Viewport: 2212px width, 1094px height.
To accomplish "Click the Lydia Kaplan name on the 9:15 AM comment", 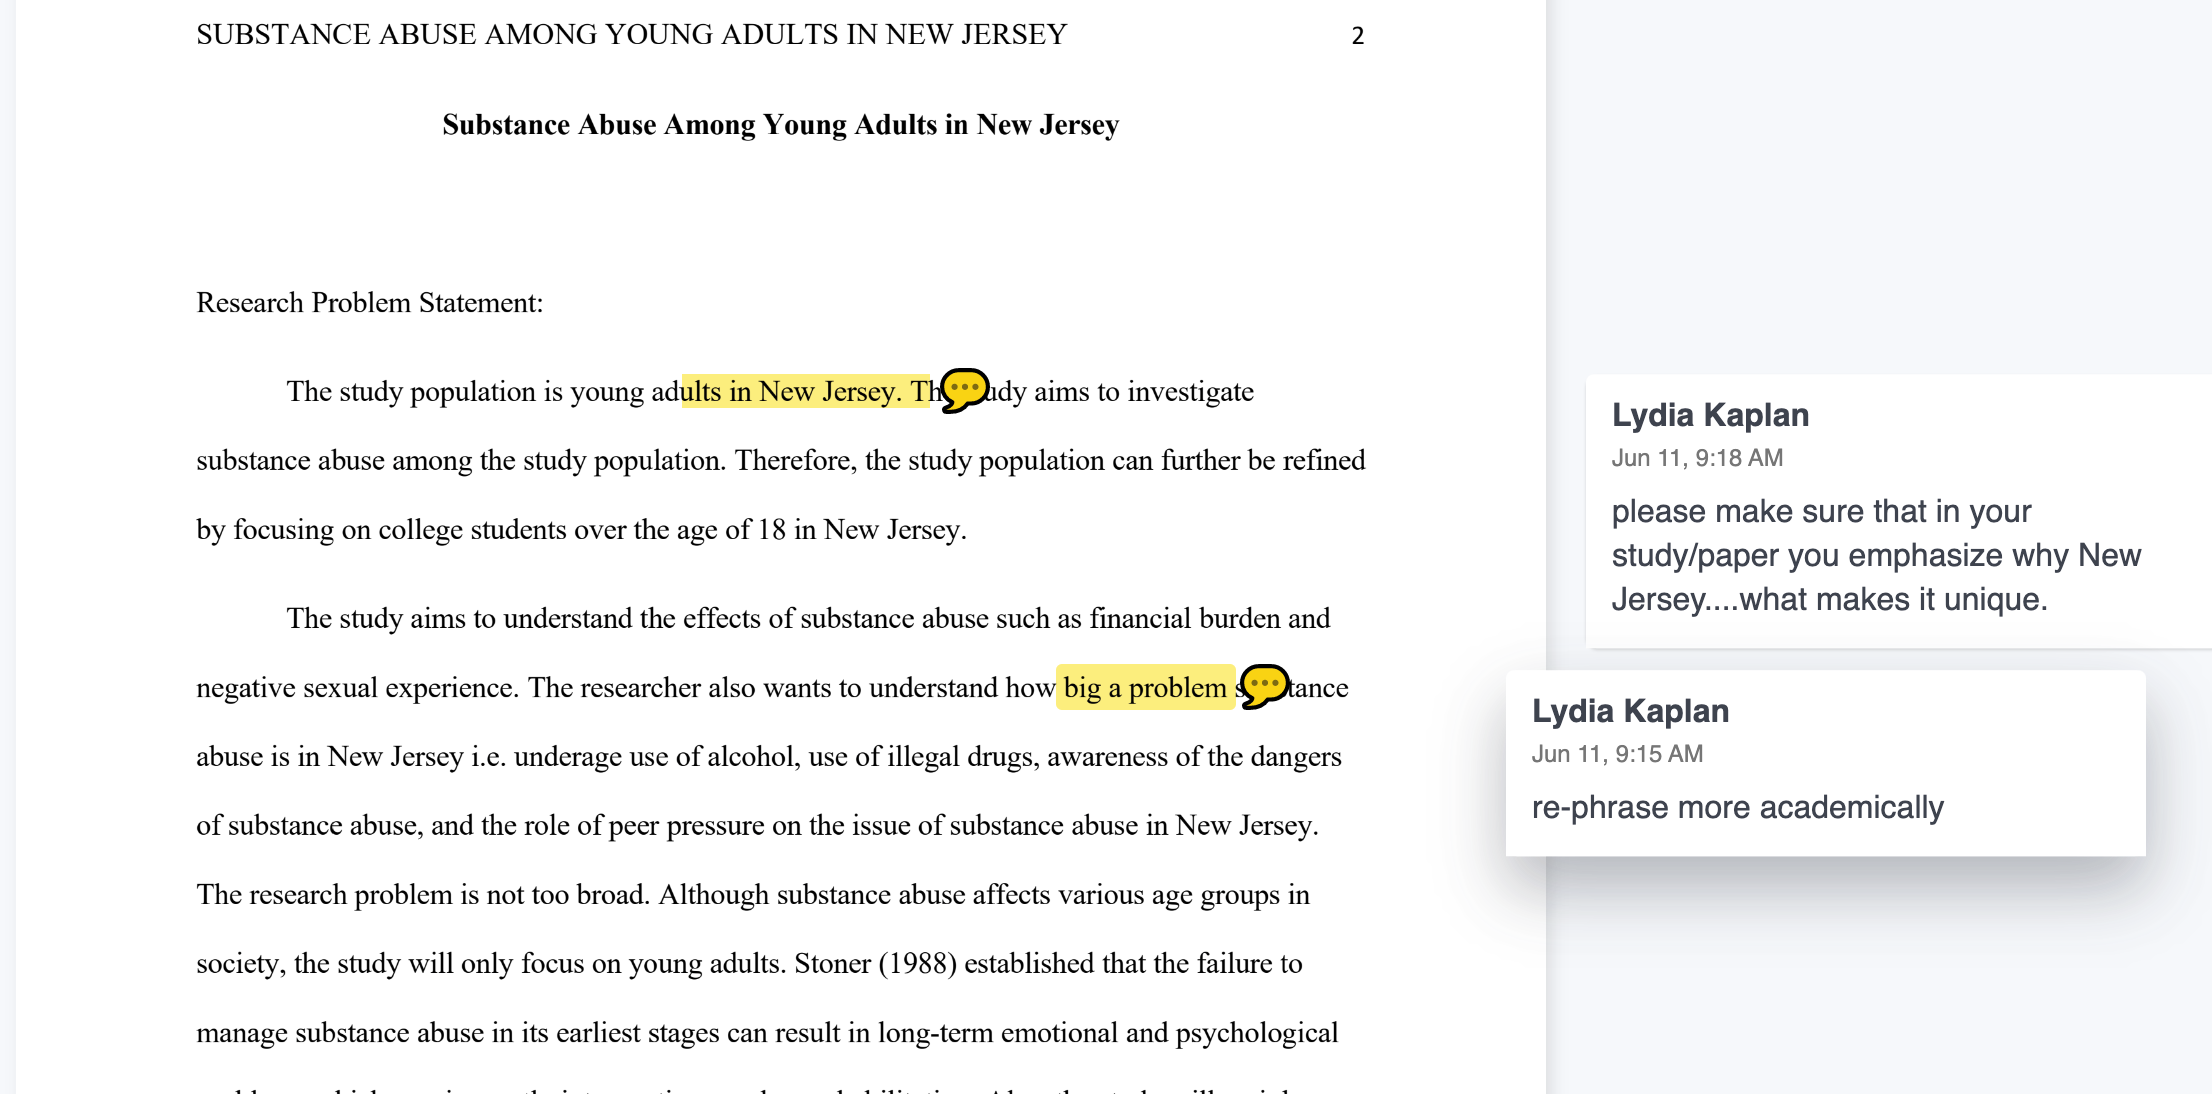I will (x=1630, y=711).
